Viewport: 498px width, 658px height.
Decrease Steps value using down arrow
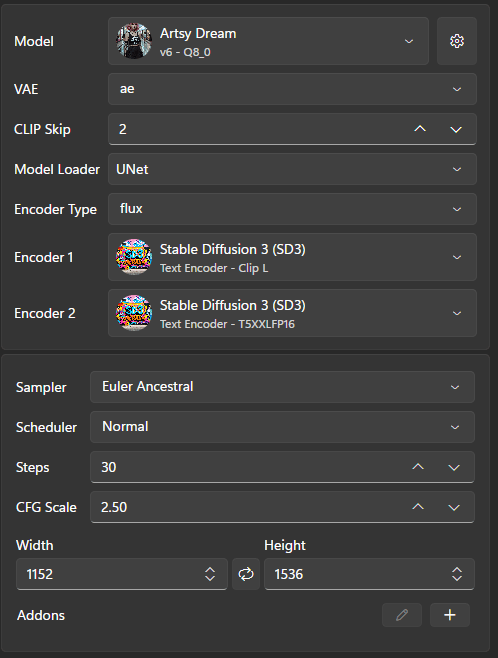tap(454, 467)
